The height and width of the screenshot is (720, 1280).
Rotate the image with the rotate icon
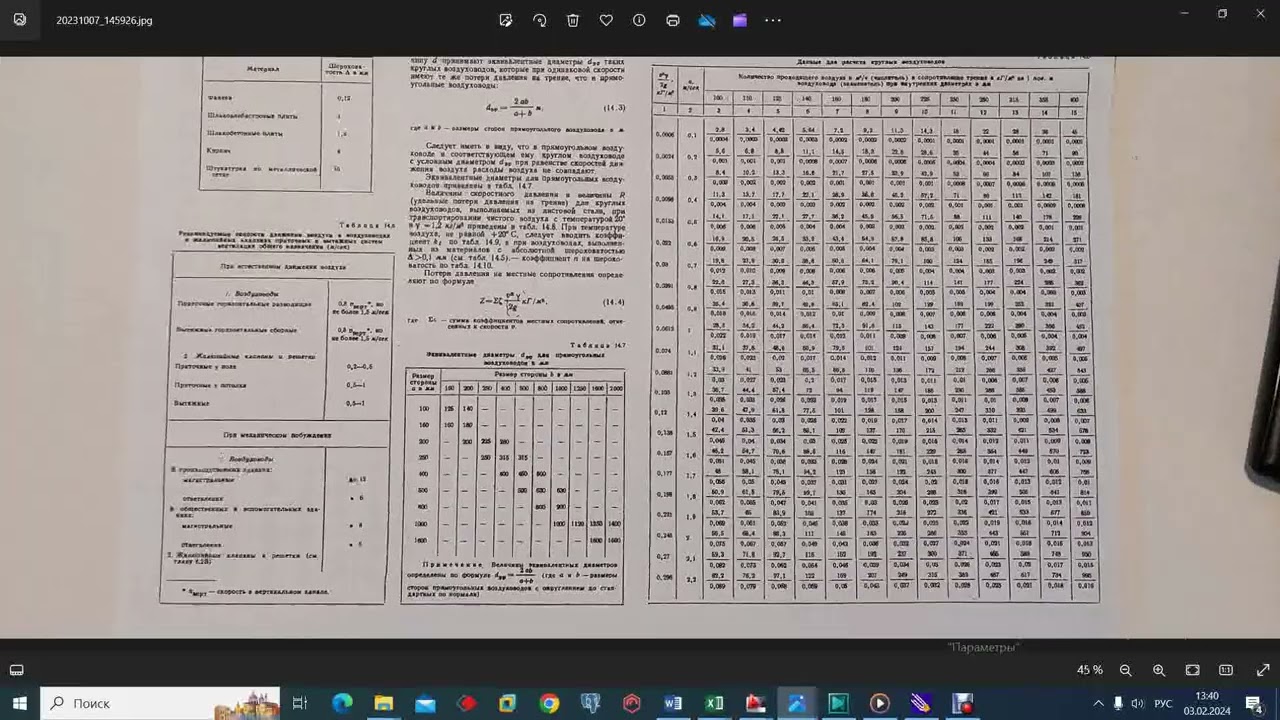pyautogui.click(x=540, y=20)
